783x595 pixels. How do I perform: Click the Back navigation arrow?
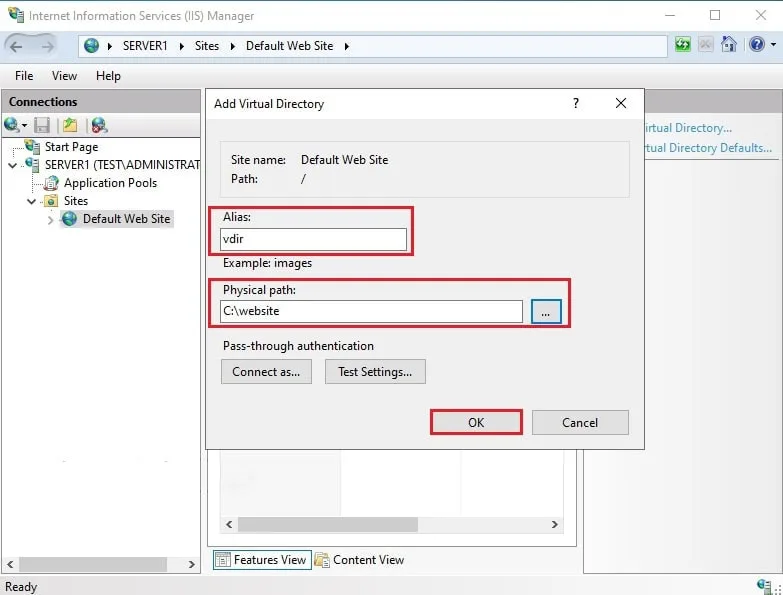pos(16,46)
